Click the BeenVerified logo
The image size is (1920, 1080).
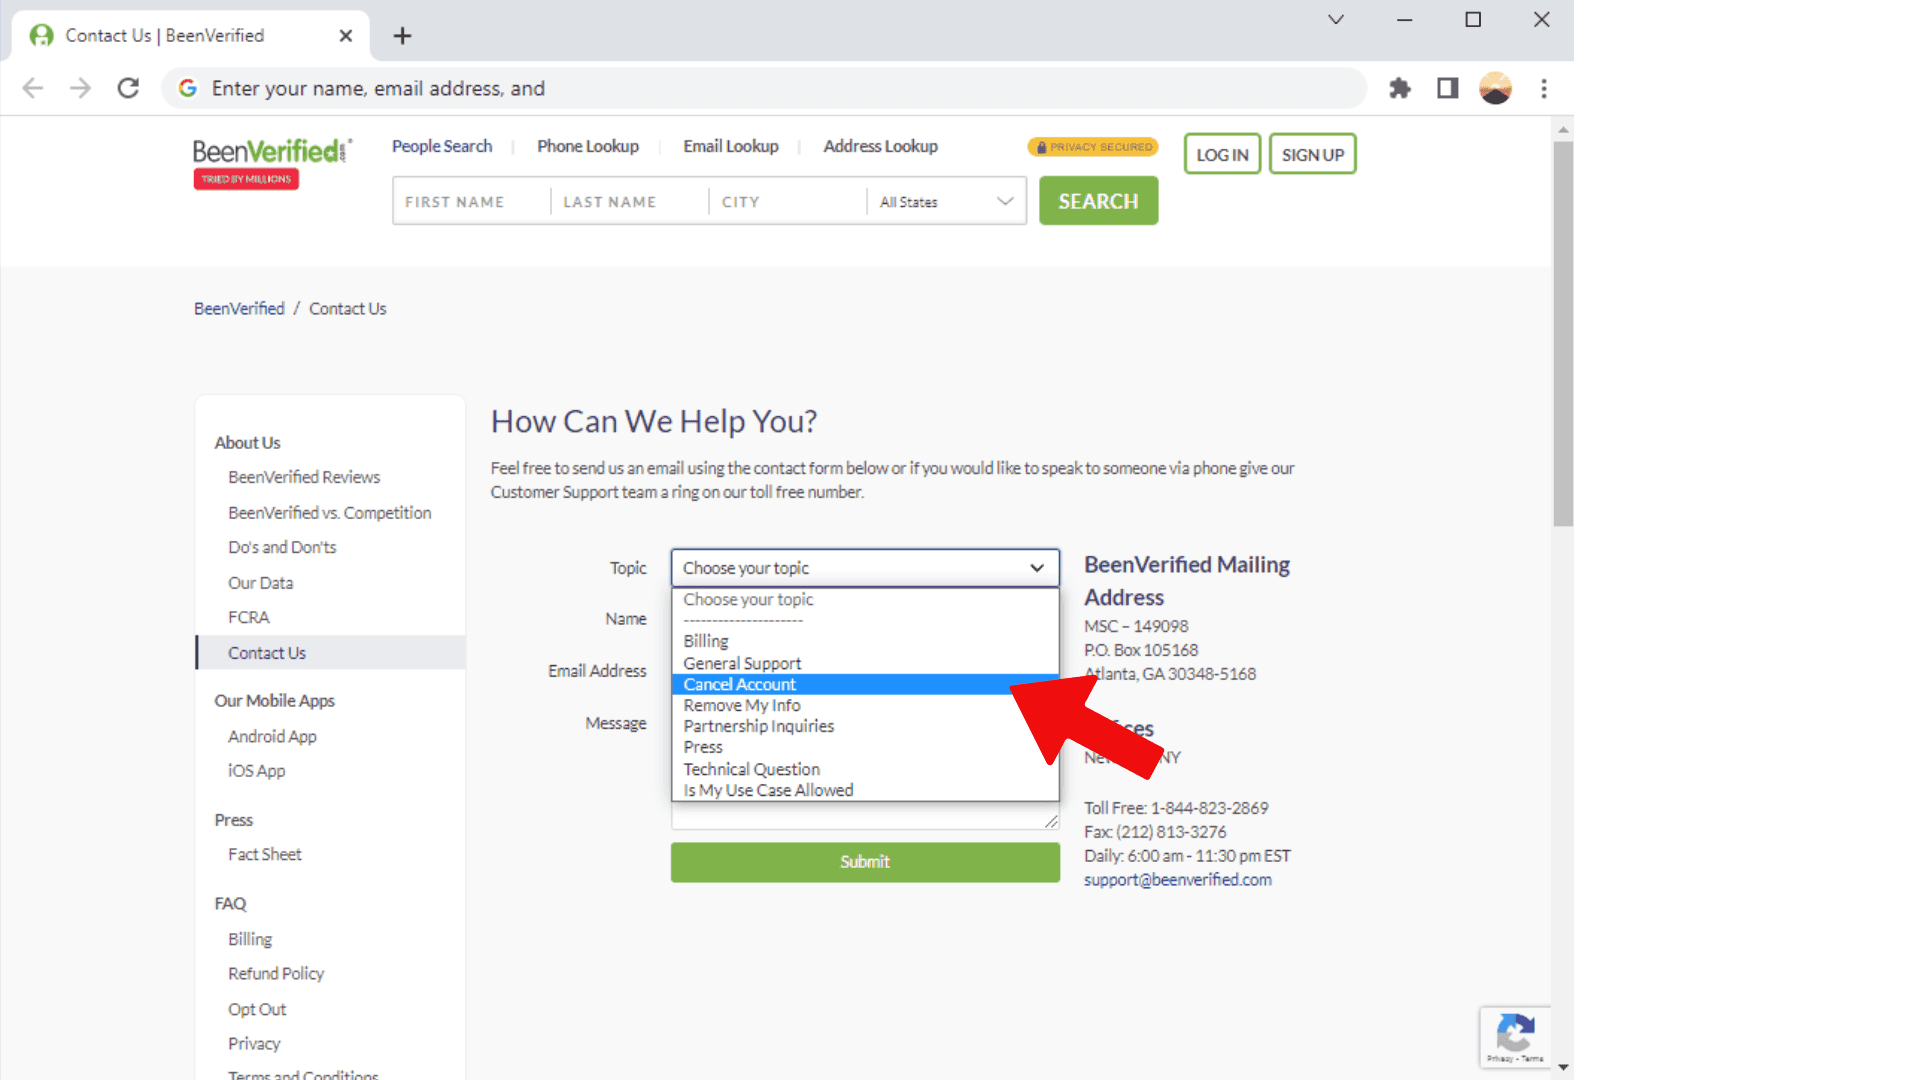click(272, 163)
